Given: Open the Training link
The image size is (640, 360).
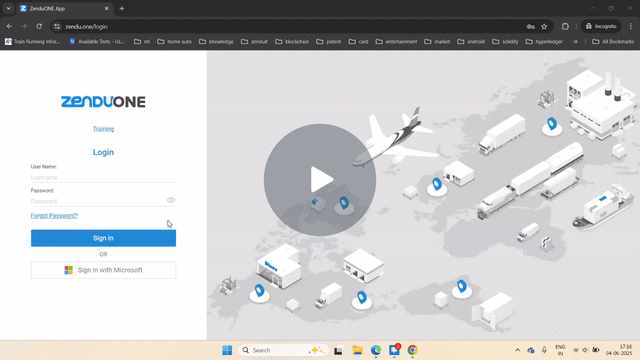Looking at the screenshot, I should 103,129.
